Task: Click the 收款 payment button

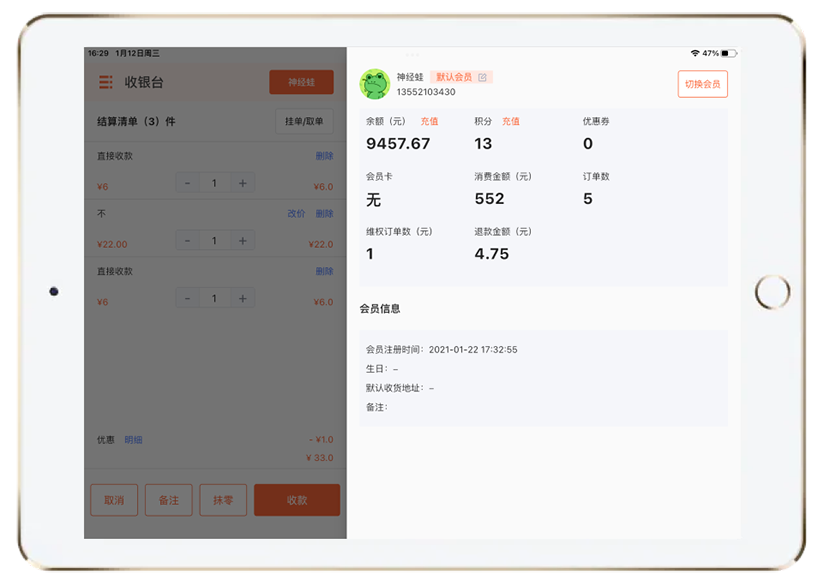Action: (297, 500)
